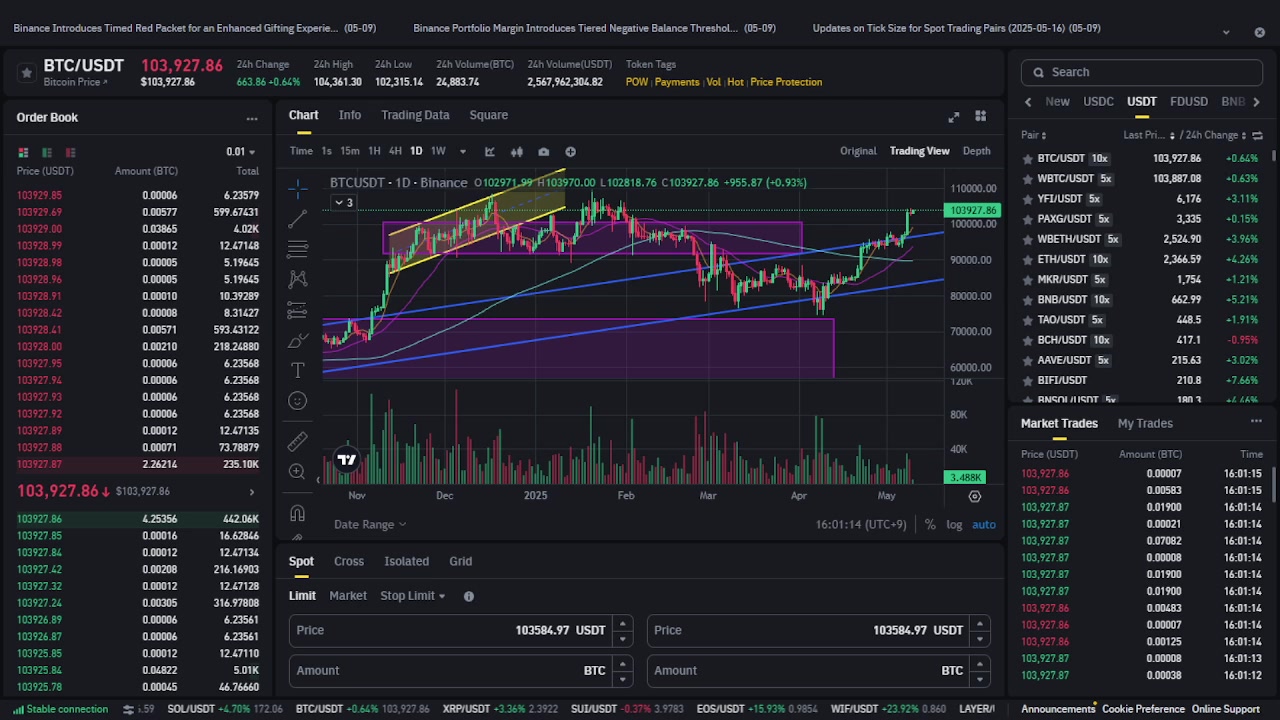The image size is (1280, 720).
Task: Open the Market Trades options menu
Action: 1256,421
